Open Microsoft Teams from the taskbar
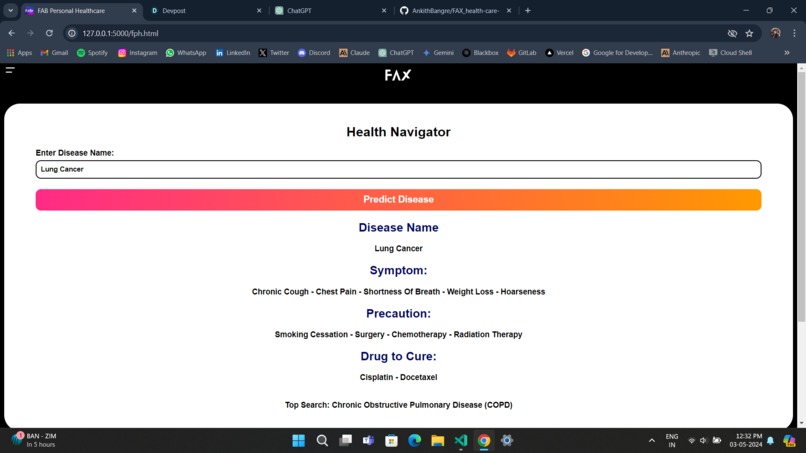Screen dimensions: 806x453 pos(369,441)
